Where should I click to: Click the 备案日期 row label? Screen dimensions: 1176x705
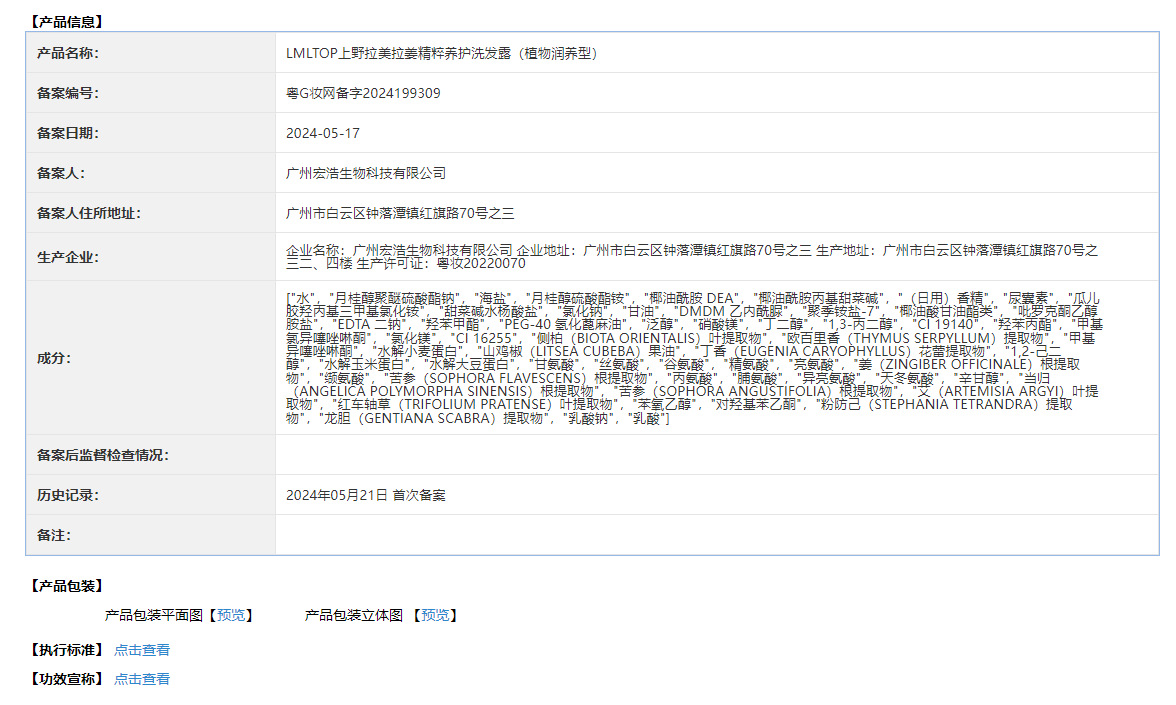[x=68, y=133]
